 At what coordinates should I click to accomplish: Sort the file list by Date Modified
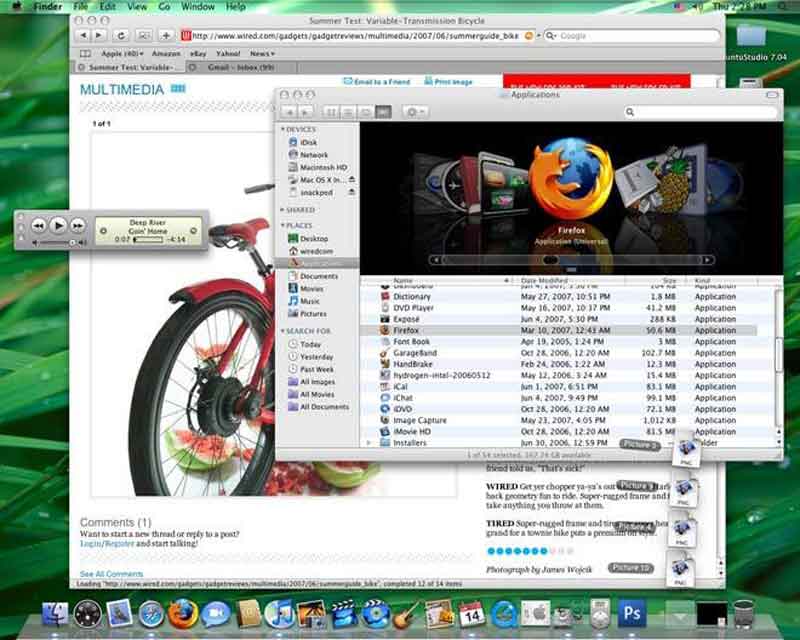[569, 280]
